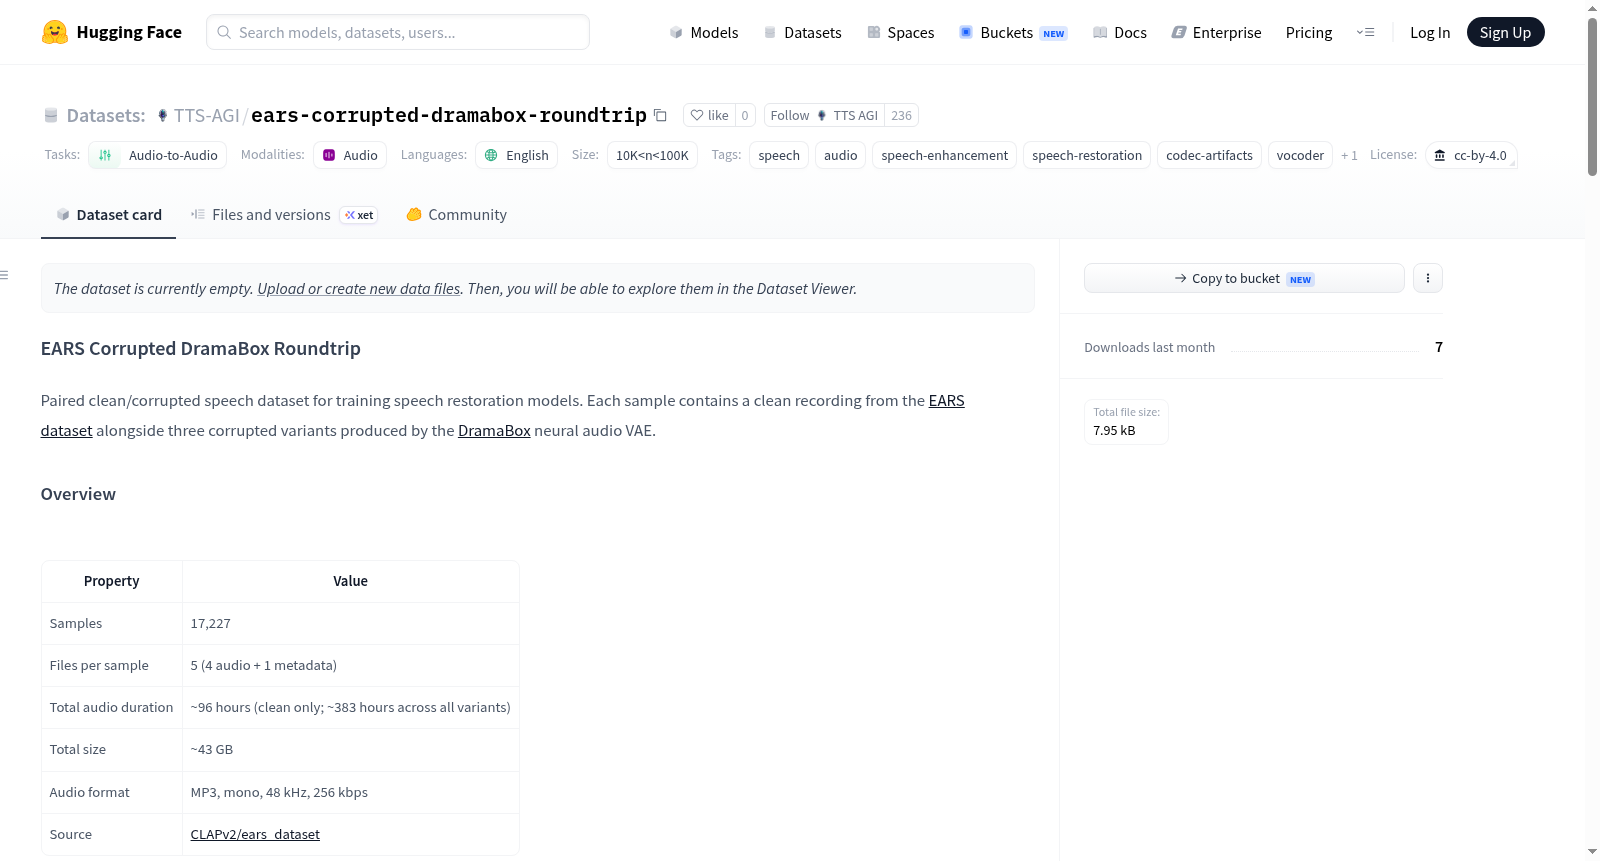Click the Downloads last month label
1600x861 pixels.
(1150, 347)
